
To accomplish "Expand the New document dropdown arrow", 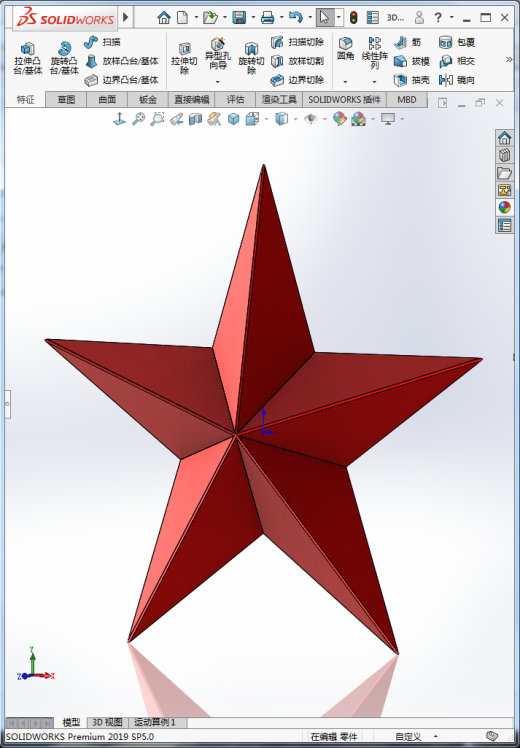I will click(196, 18).
